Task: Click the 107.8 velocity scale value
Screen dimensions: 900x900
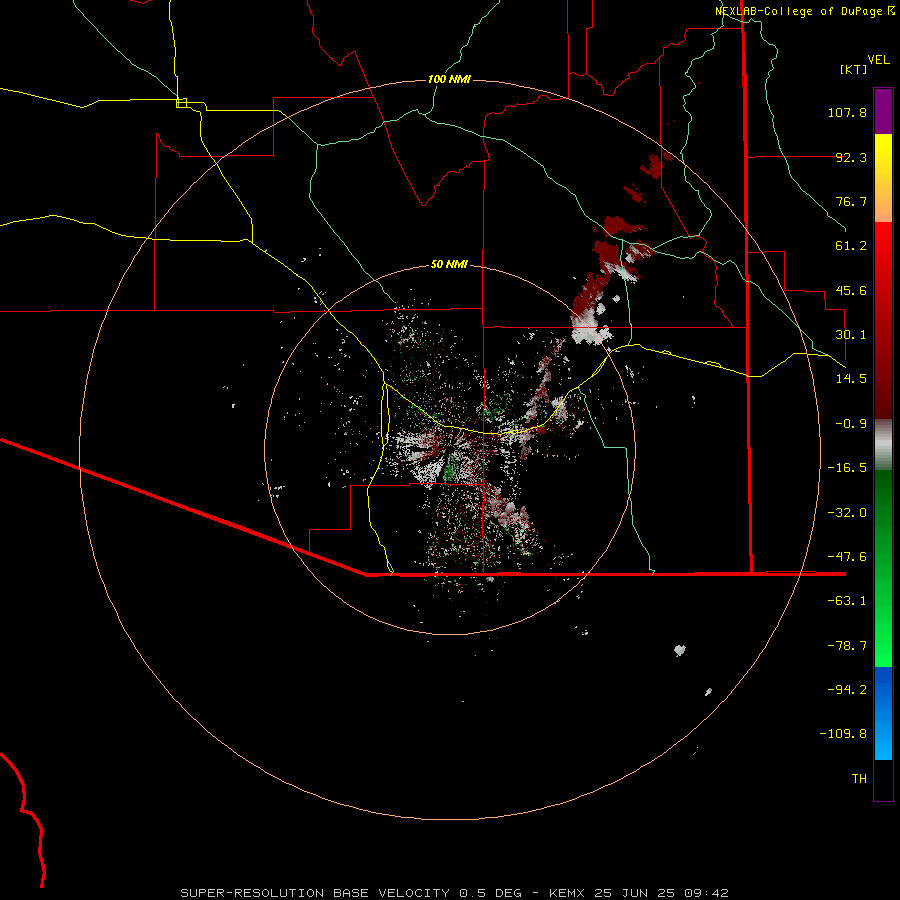Action: pos(847,112)
